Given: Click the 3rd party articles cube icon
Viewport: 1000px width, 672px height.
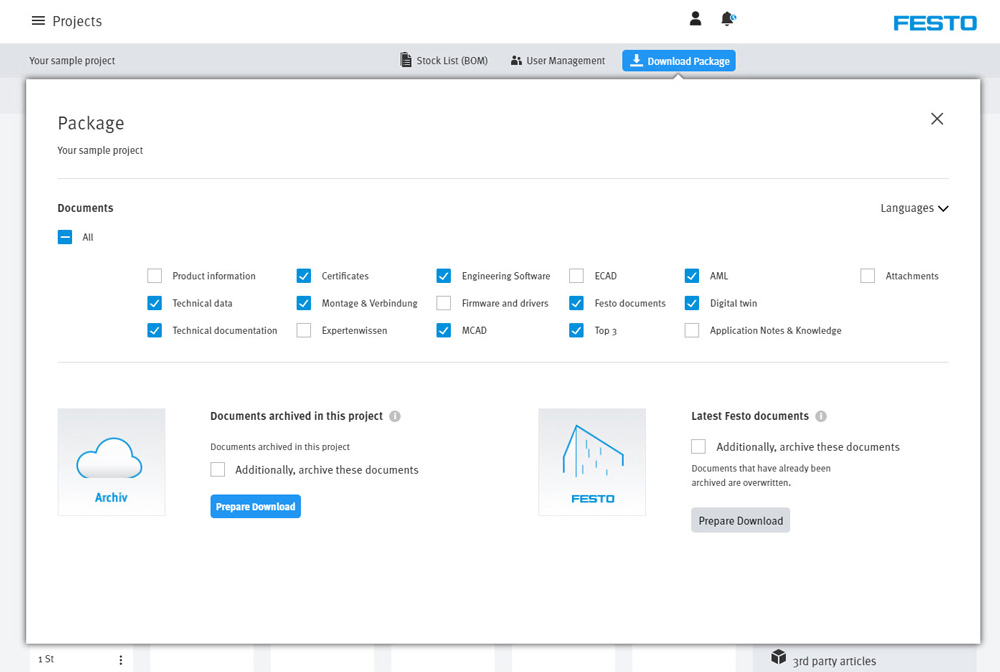Looking at the screenshot, I should [x=779, y=657].
